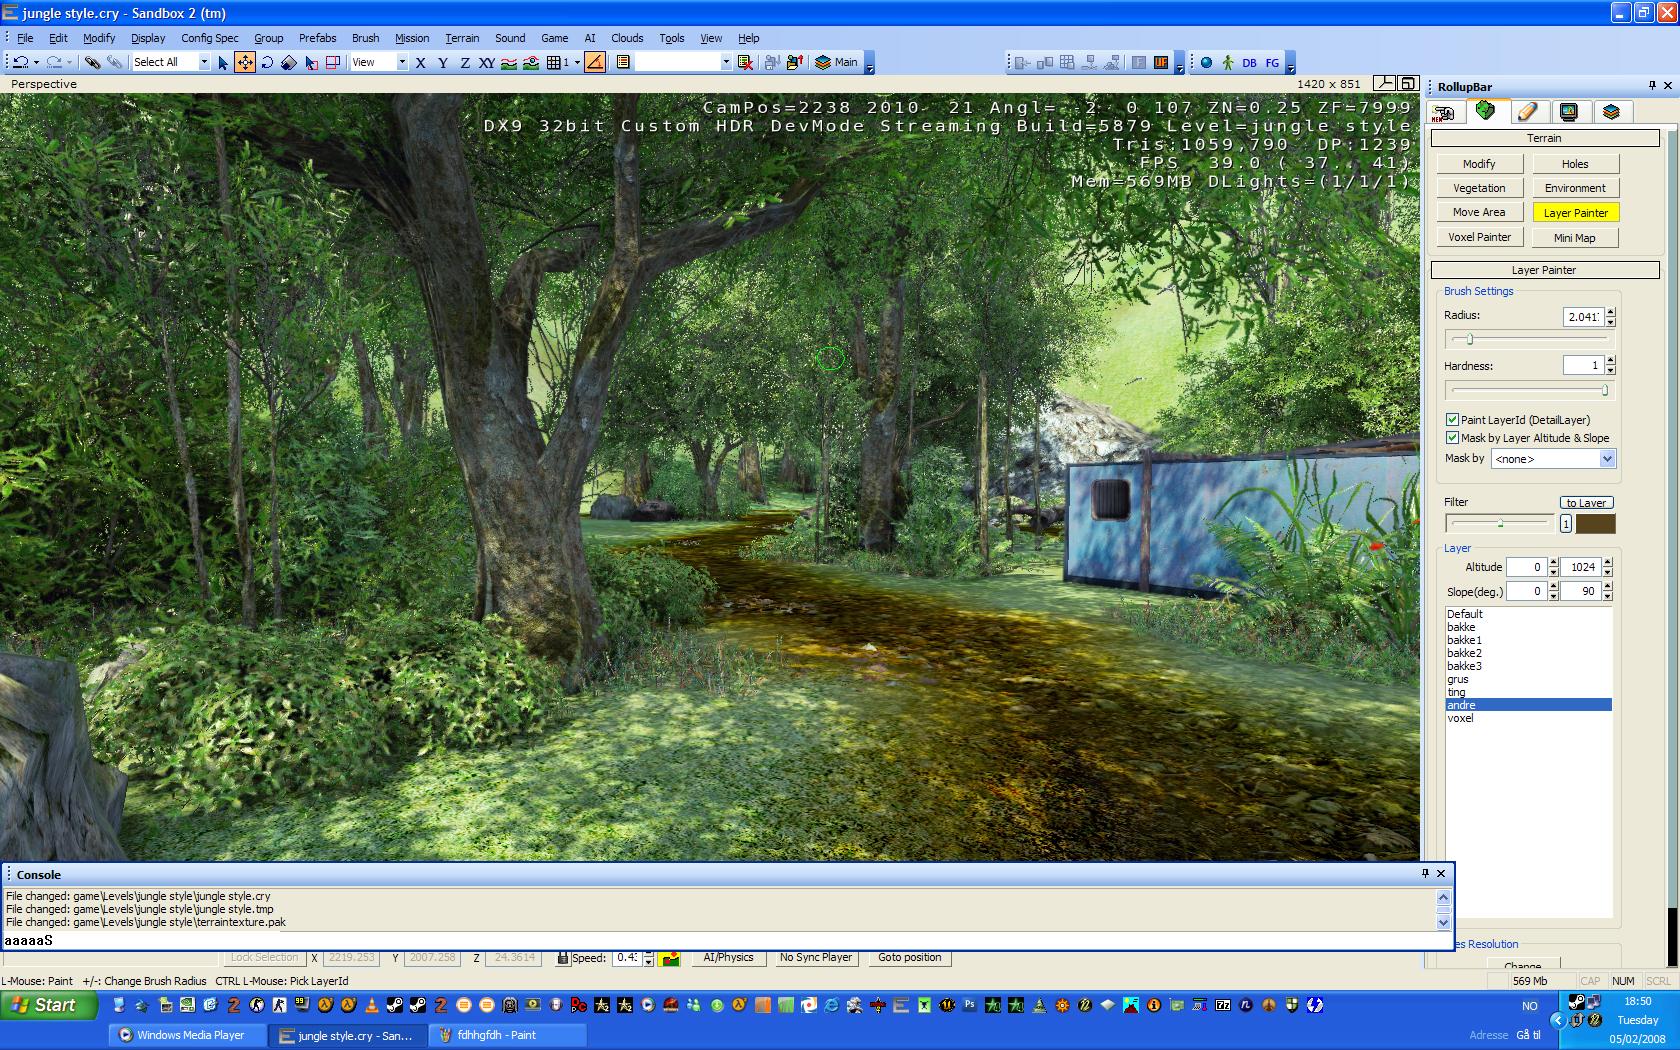Image resolution: width=1680 pixels, height=1050 pixels.
Task: Expand the grid size dropdown arrow
Action: click(577, 62)
